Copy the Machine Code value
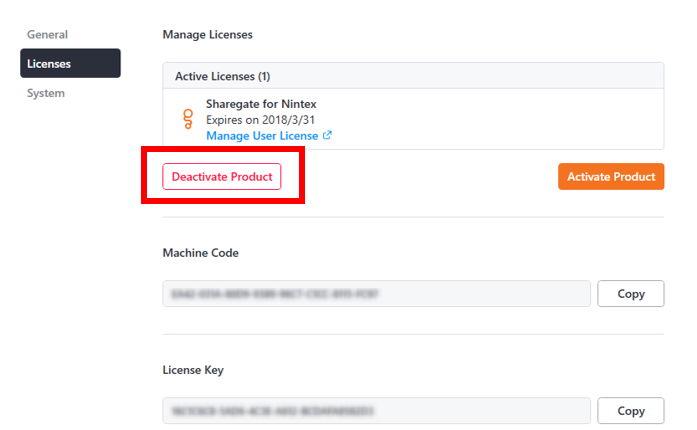The height and width of the screenshot is (430, 697). (x=630, y=294)
